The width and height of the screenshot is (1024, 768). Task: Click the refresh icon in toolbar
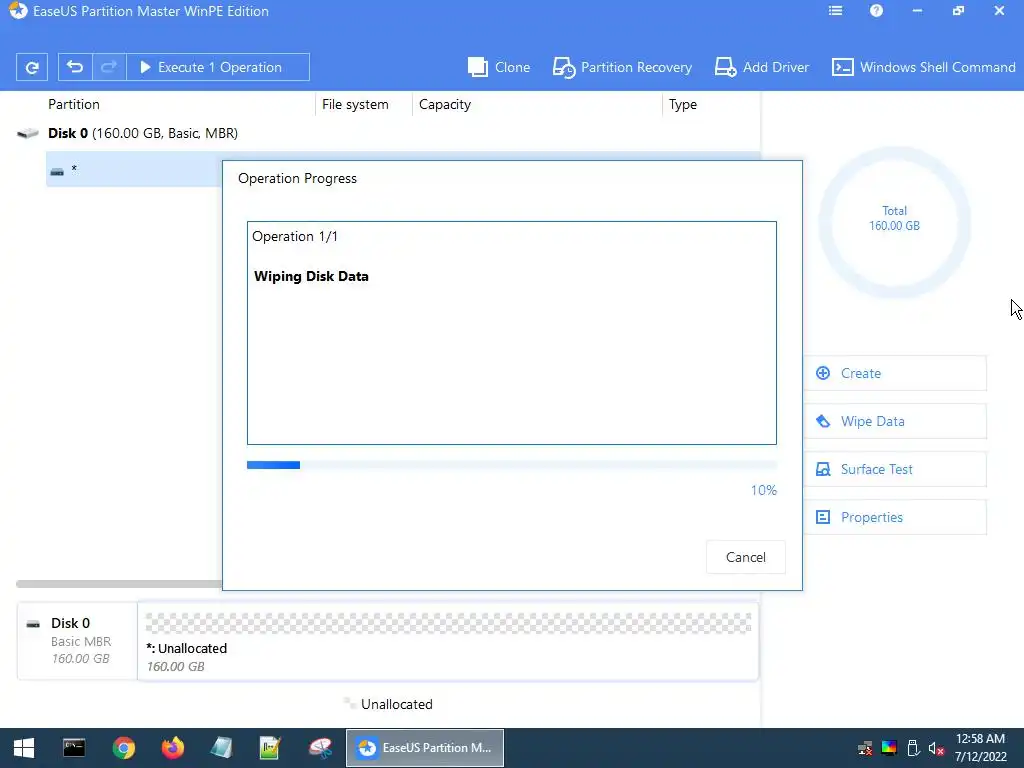31,67
